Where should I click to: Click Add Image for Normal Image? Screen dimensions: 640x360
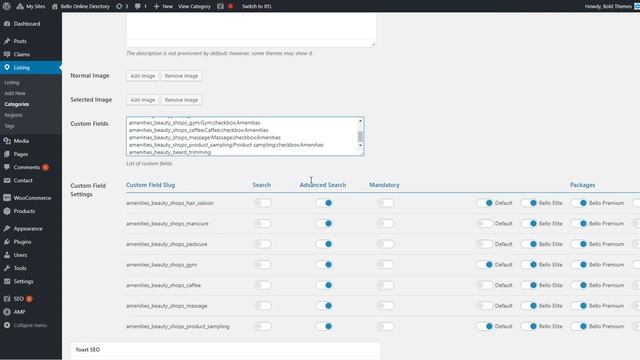(142, 76)
